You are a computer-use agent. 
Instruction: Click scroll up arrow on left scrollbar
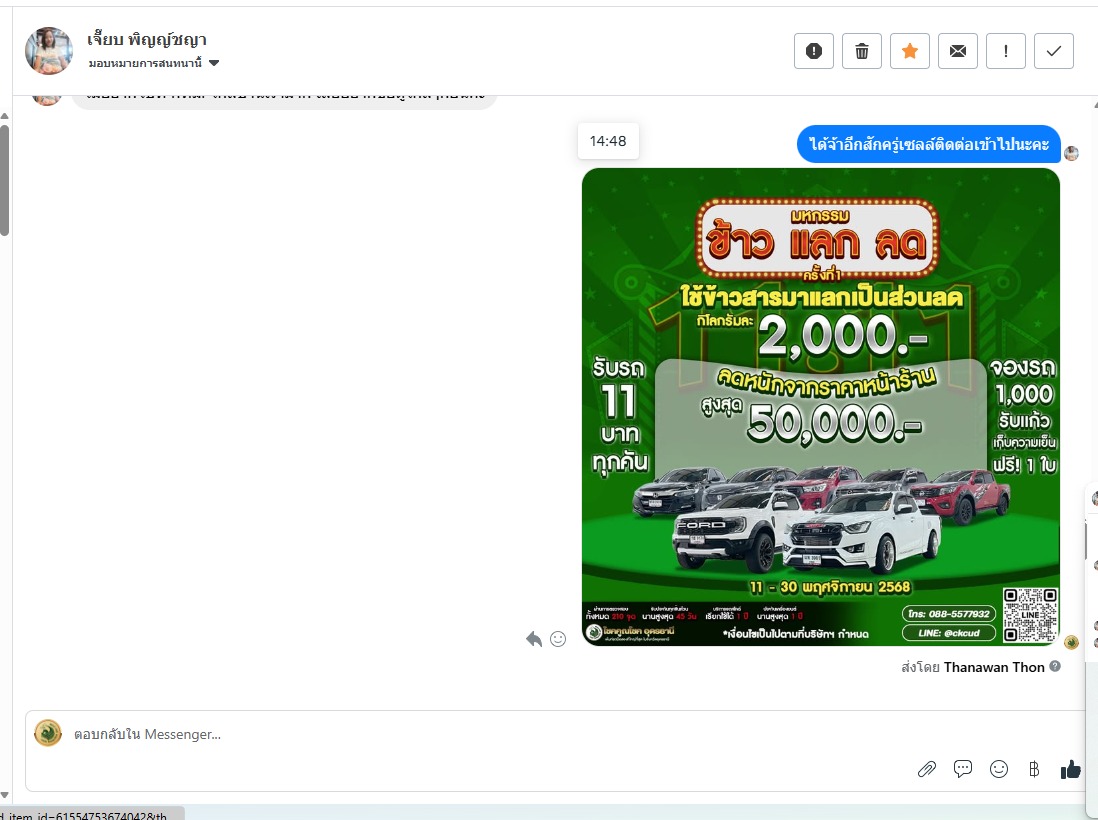point(4,116)
